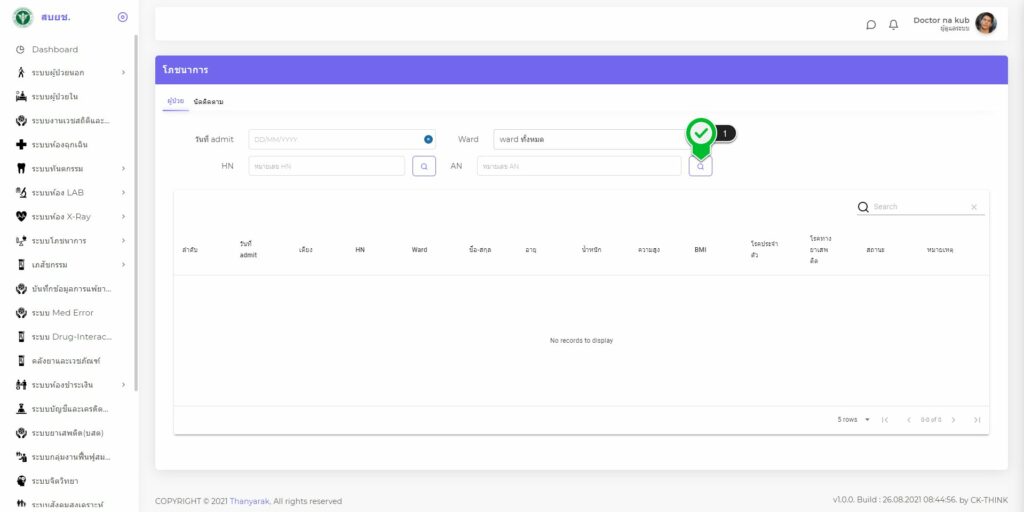Select the ผู้ป่วย tab
This screenshot has height=512, width=1024.
tap(175, 102)
